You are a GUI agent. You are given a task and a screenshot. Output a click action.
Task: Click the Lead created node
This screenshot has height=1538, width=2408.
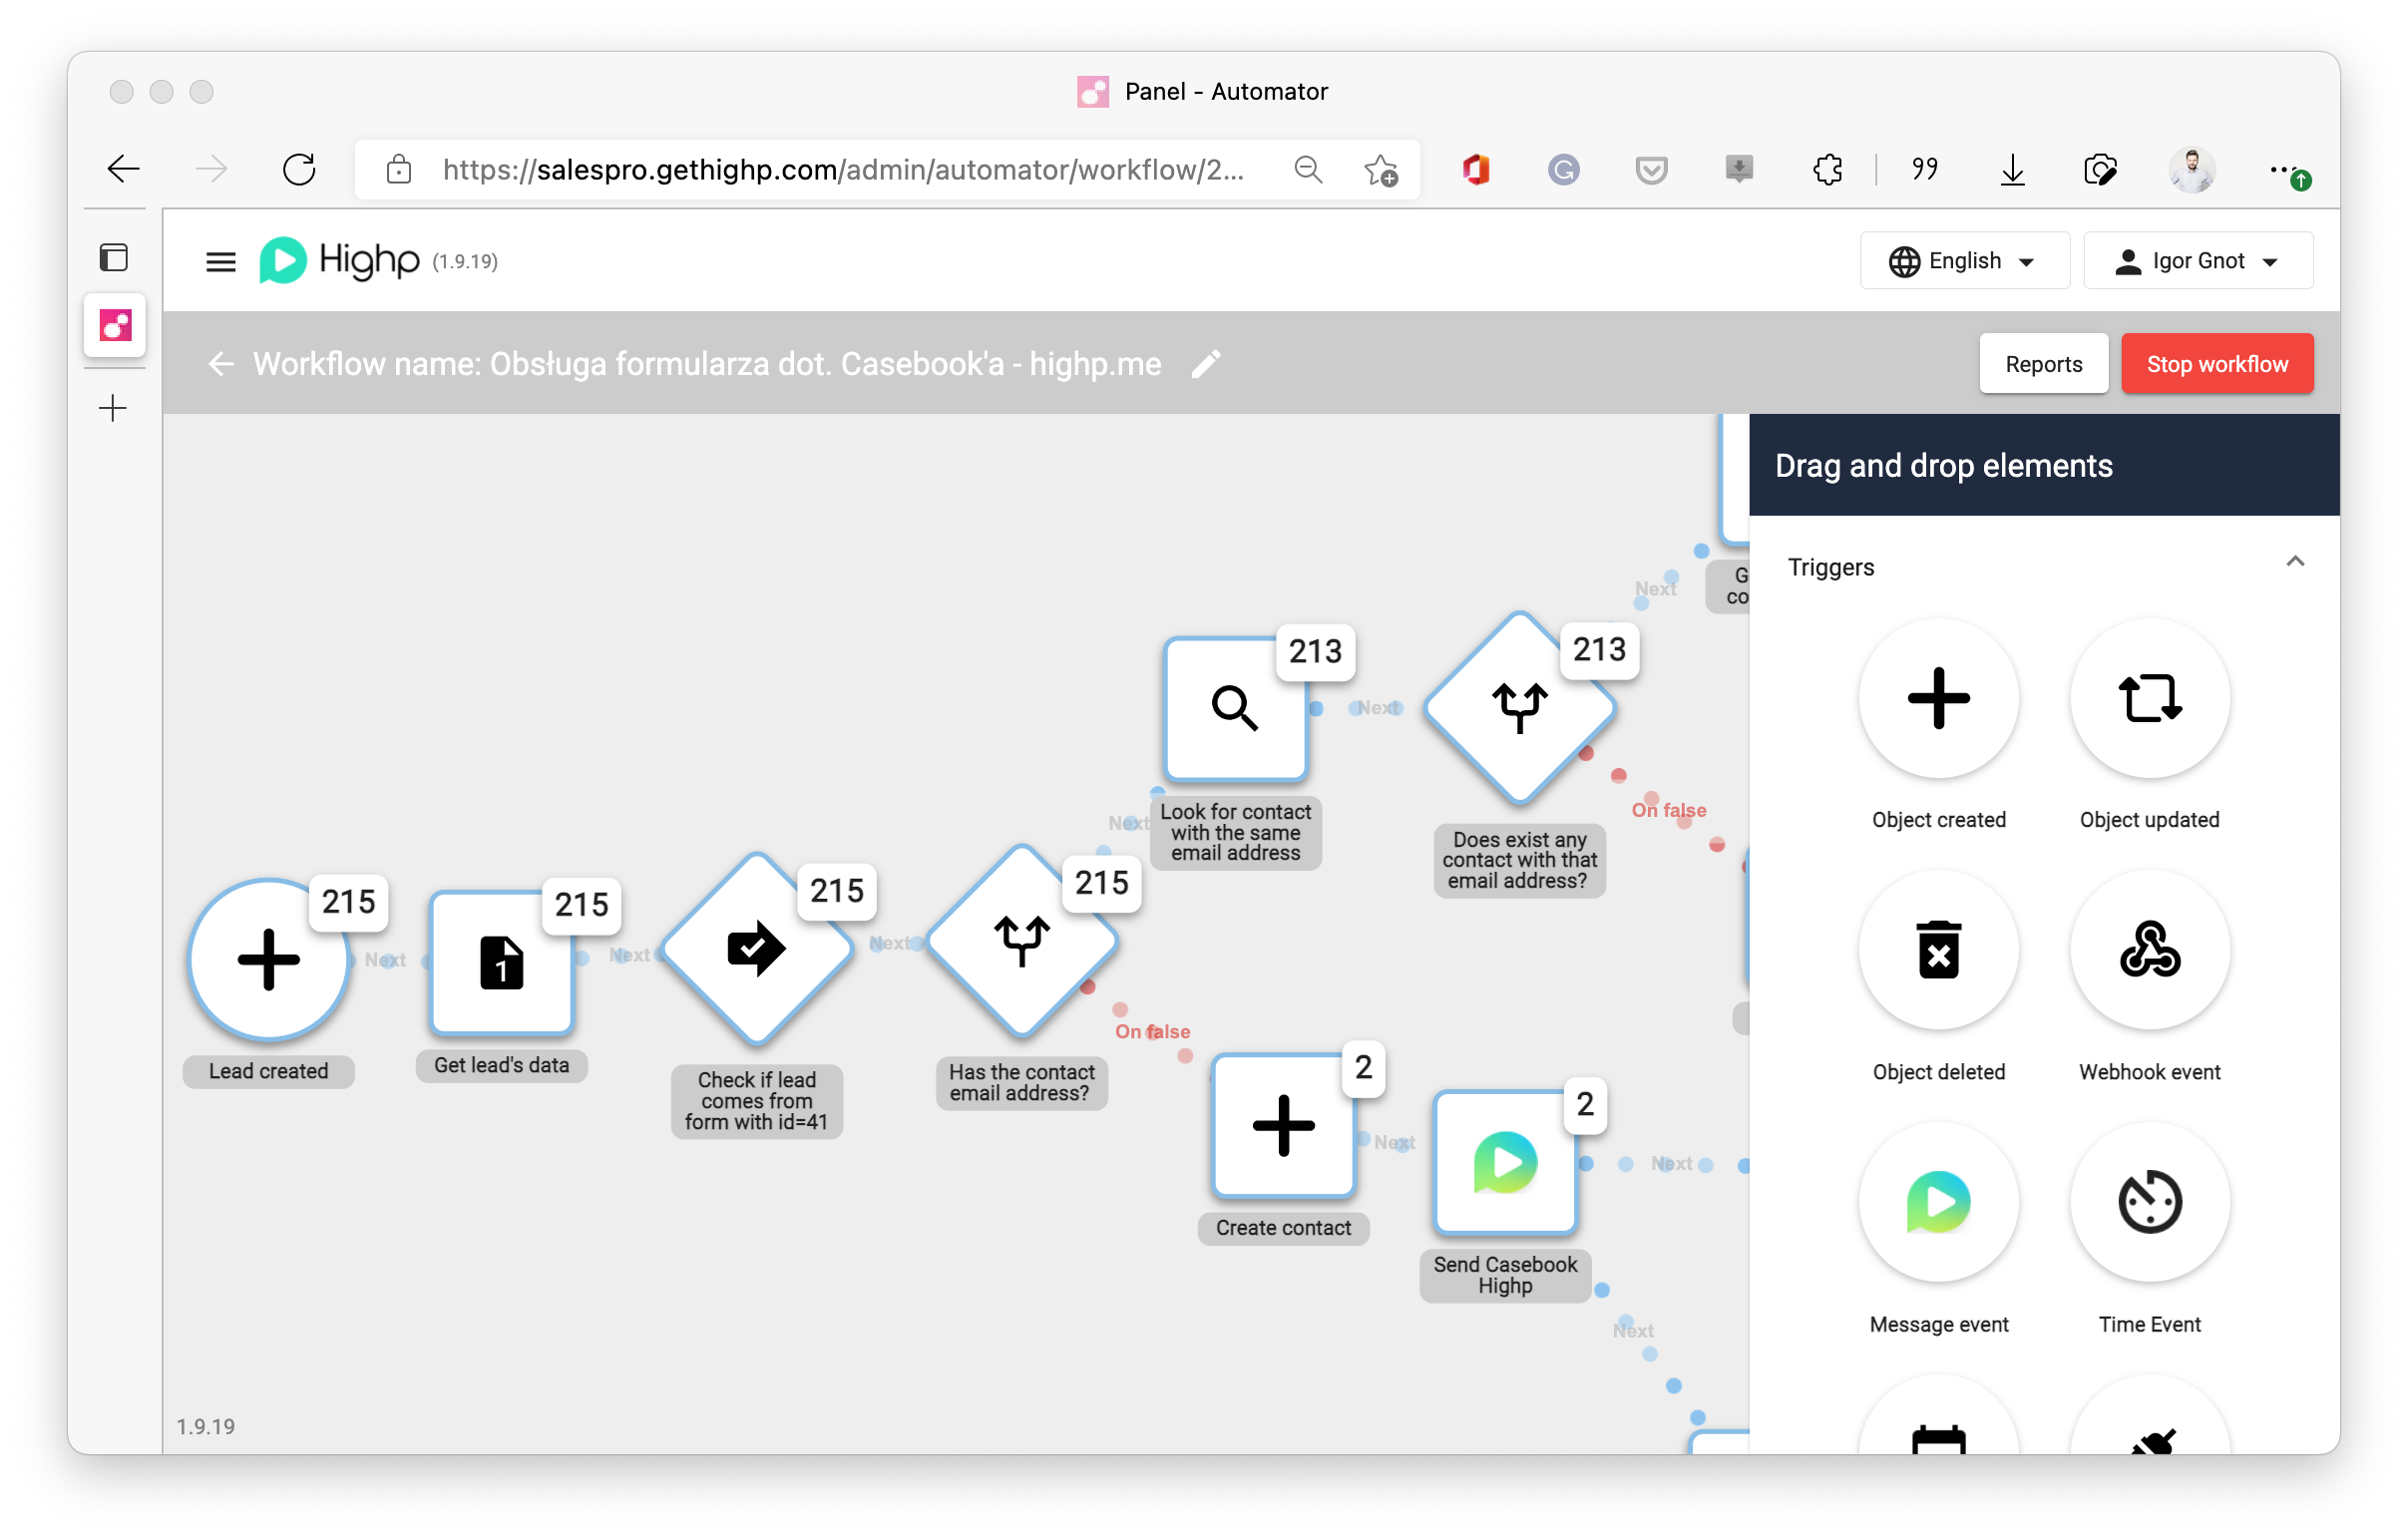(x=268, y=959)
